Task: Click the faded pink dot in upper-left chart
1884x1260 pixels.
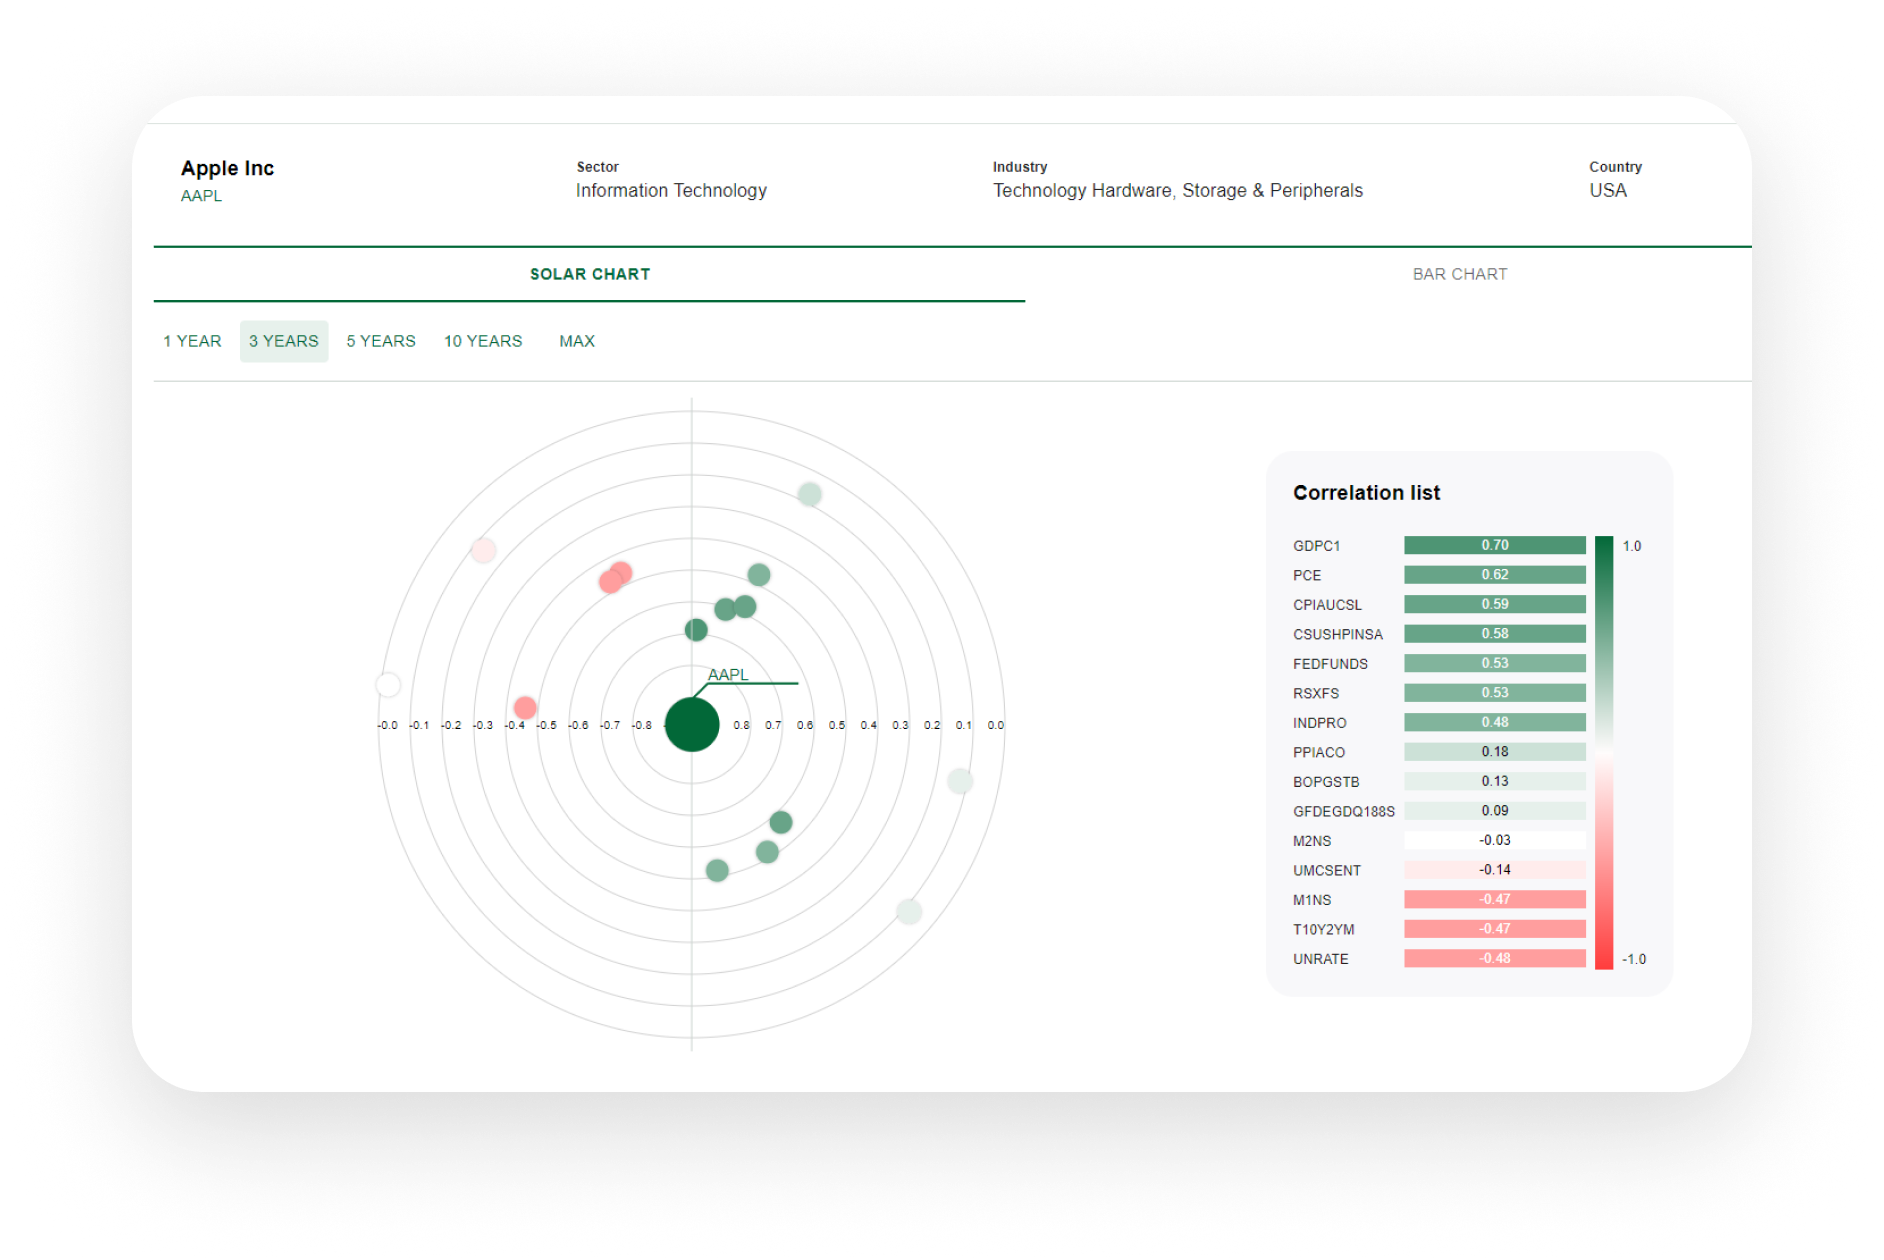Action: tap(484, 550)
